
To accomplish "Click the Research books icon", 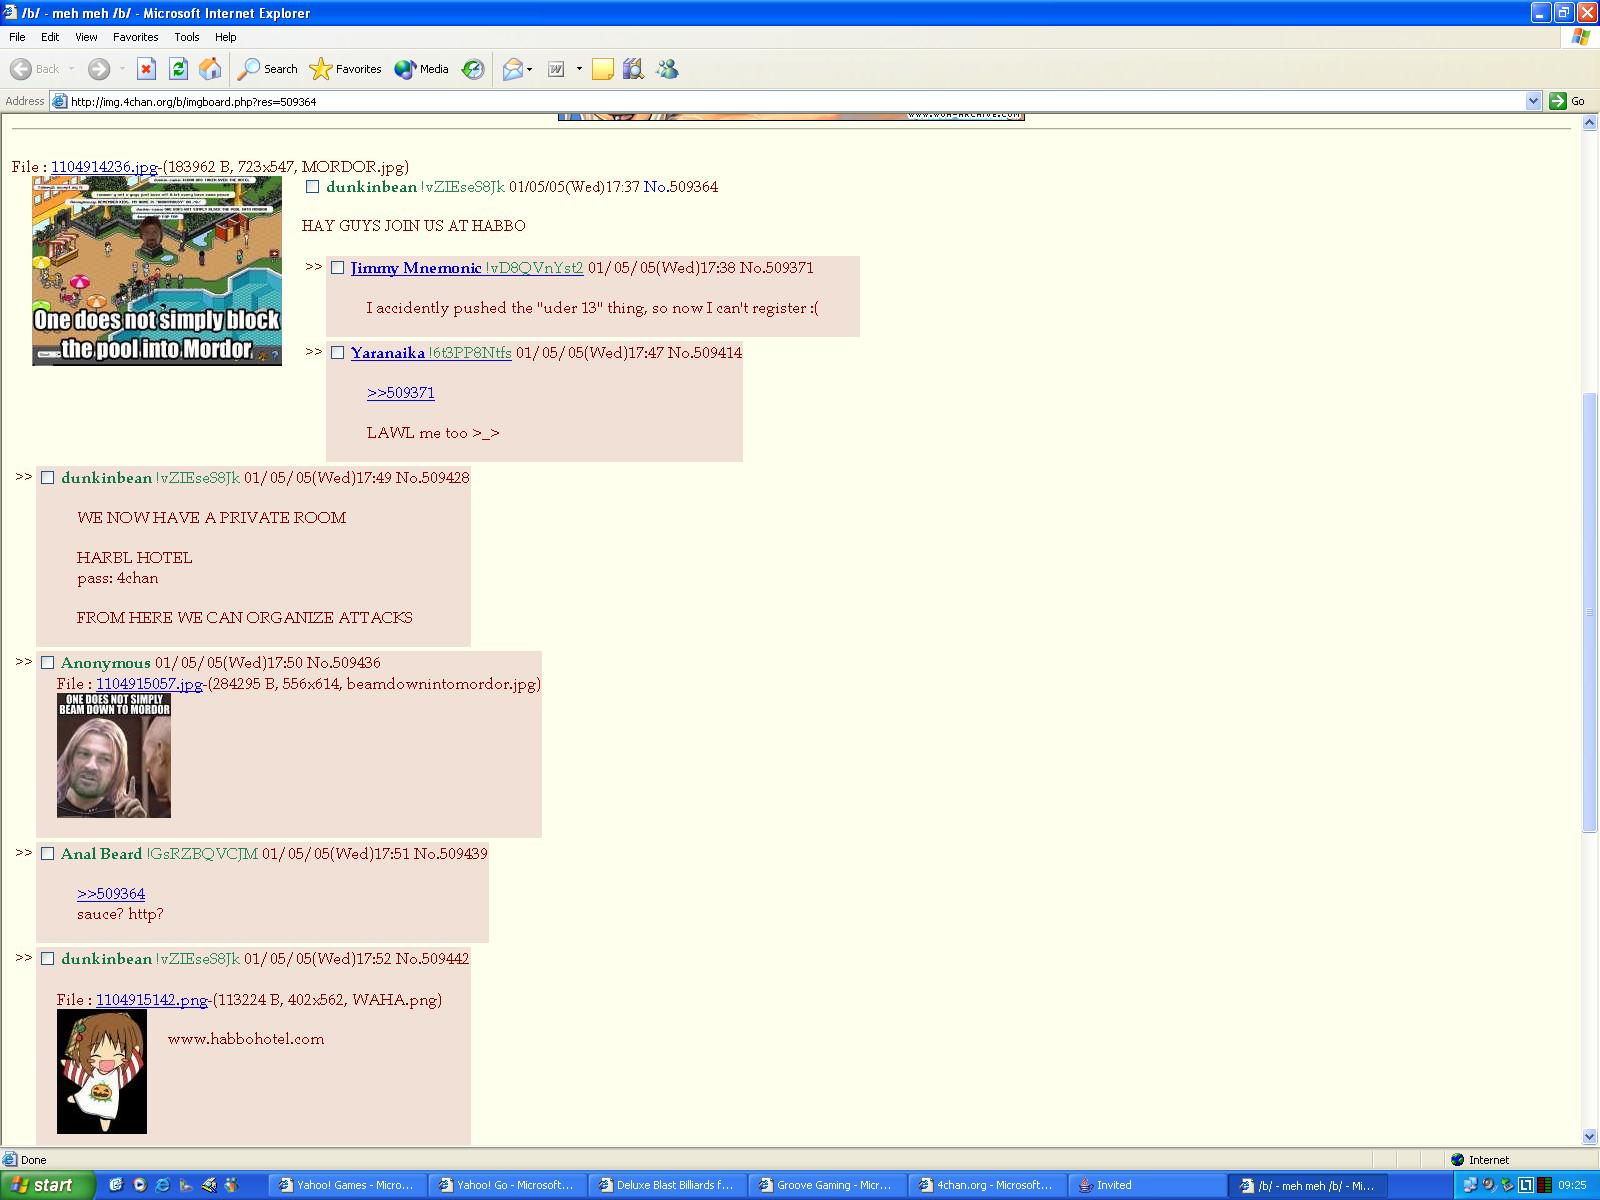I will click(x=633, y=69).
